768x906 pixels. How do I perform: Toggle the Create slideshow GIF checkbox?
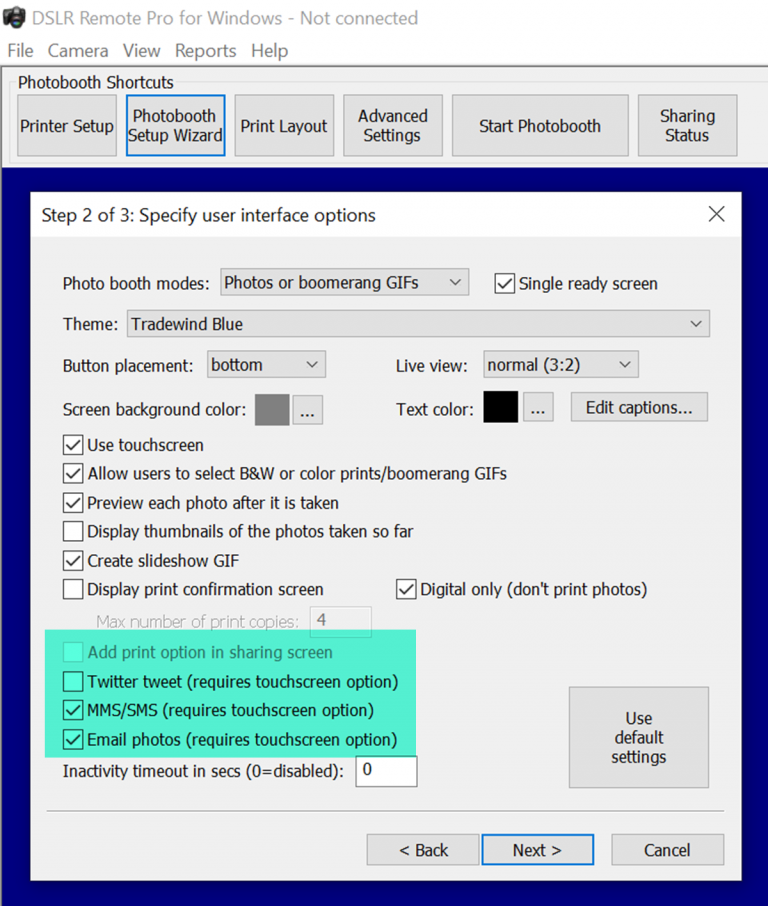click(73, 560)
